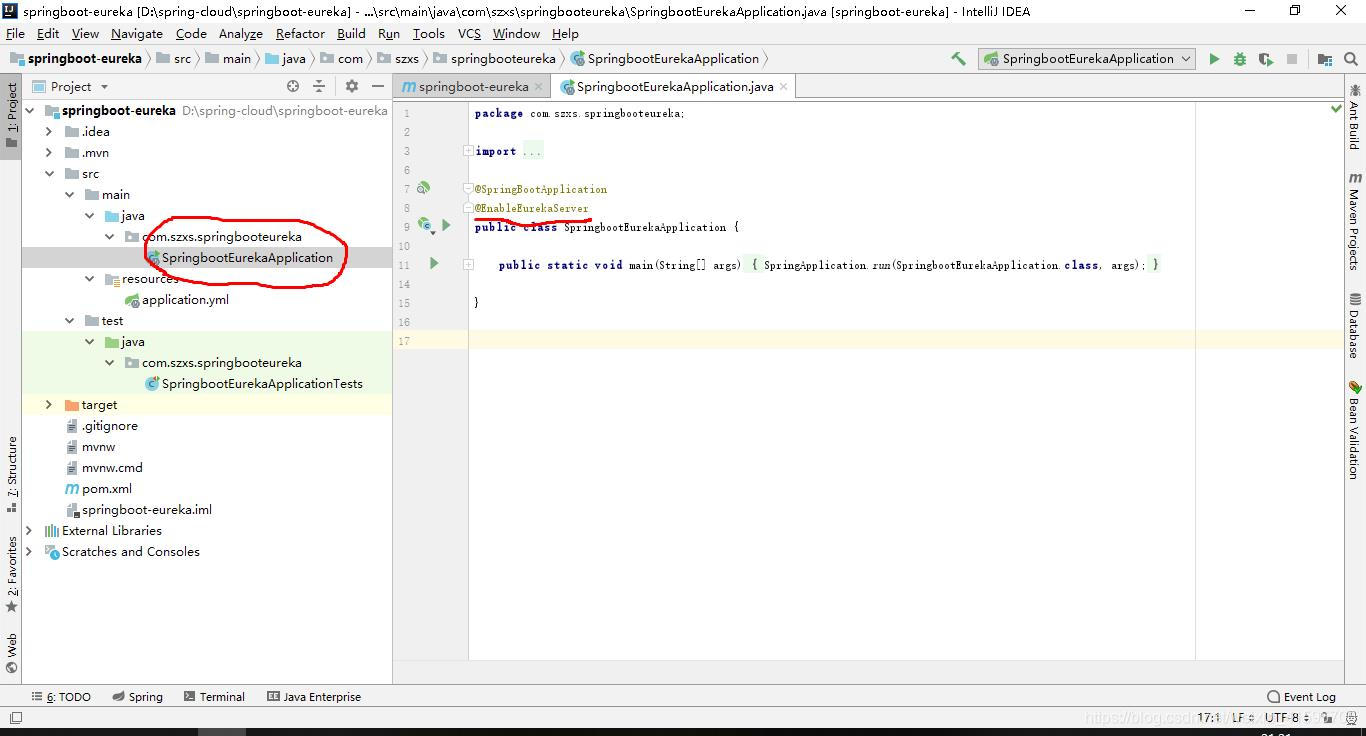The width and height of the screenshot is (1366, 736).
Task: Collapse all nodes icon in Project panel
Action: tap(319, 87)
